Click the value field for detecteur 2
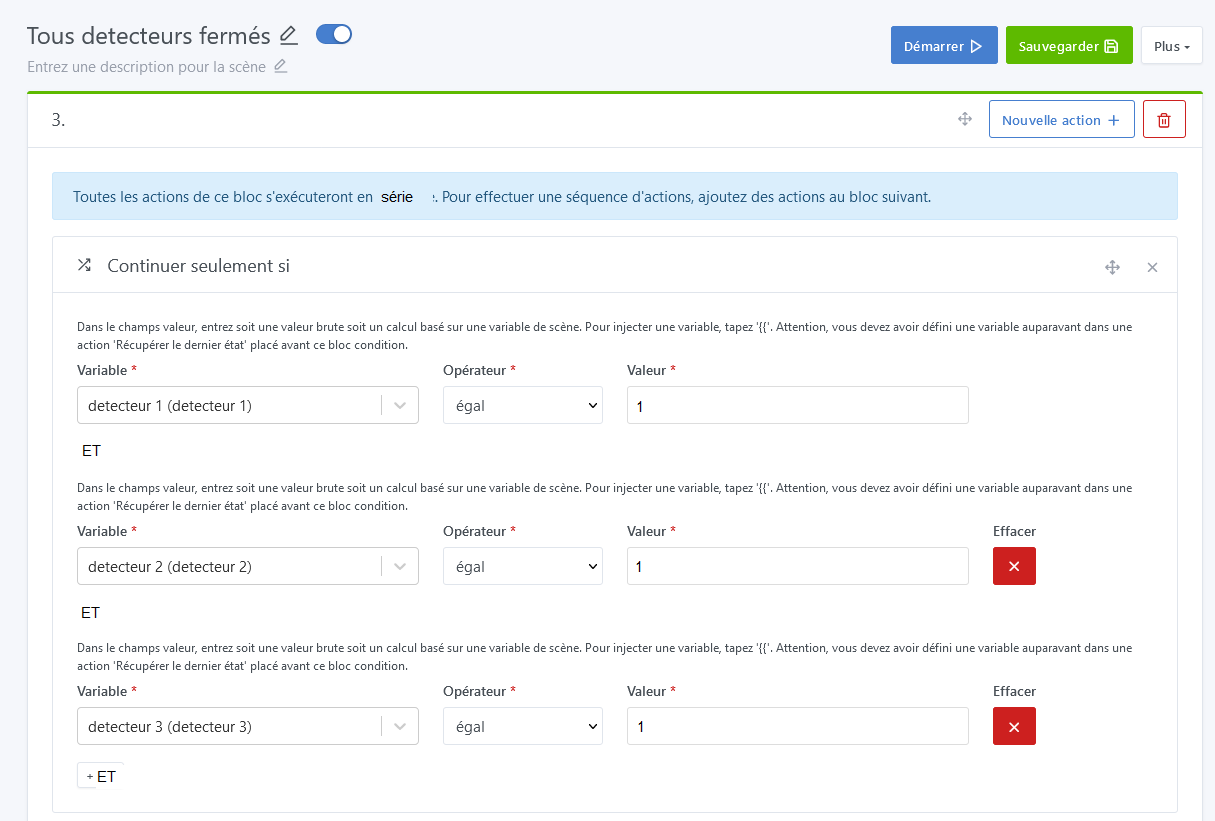The image size is (1215, 821). coord(797,567)
